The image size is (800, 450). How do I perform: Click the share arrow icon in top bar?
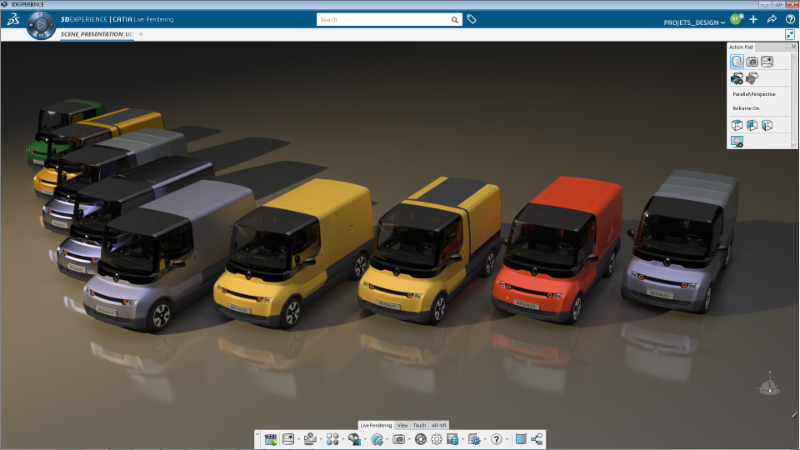pos(771,20)
